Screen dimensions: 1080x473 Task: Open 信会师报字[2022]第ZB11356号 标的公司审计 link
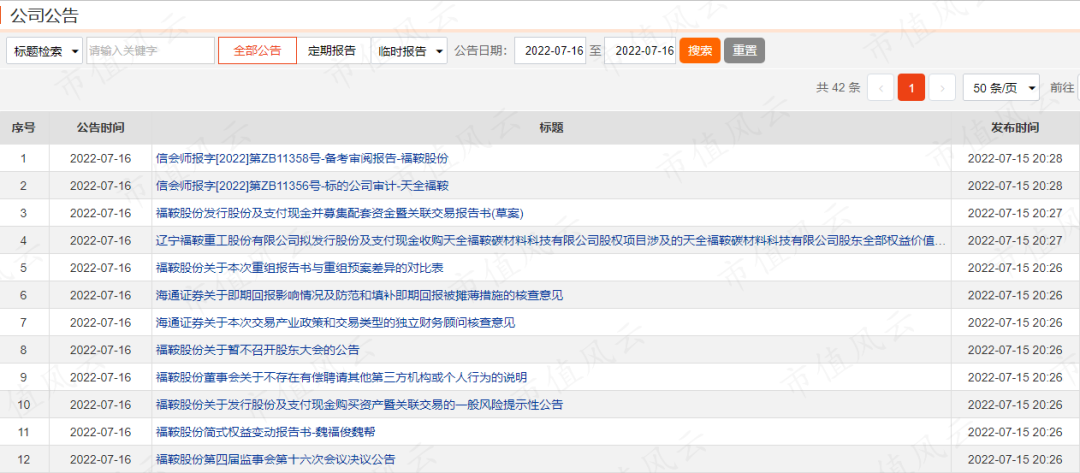302,186
